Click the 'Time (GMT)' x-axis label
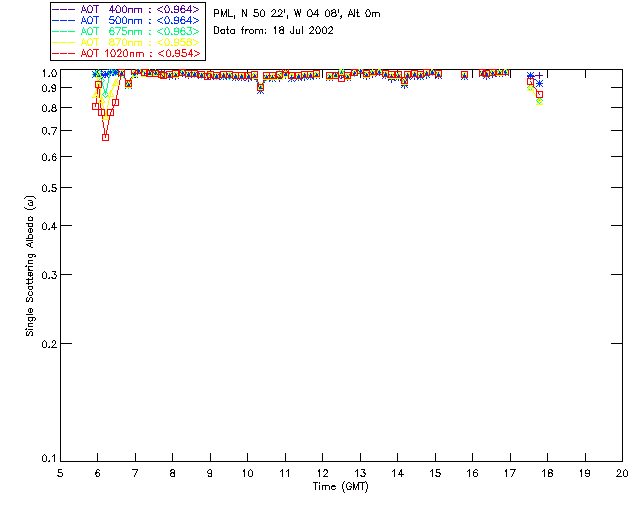This screenshot has height=512, width=640. pos(341,487)
